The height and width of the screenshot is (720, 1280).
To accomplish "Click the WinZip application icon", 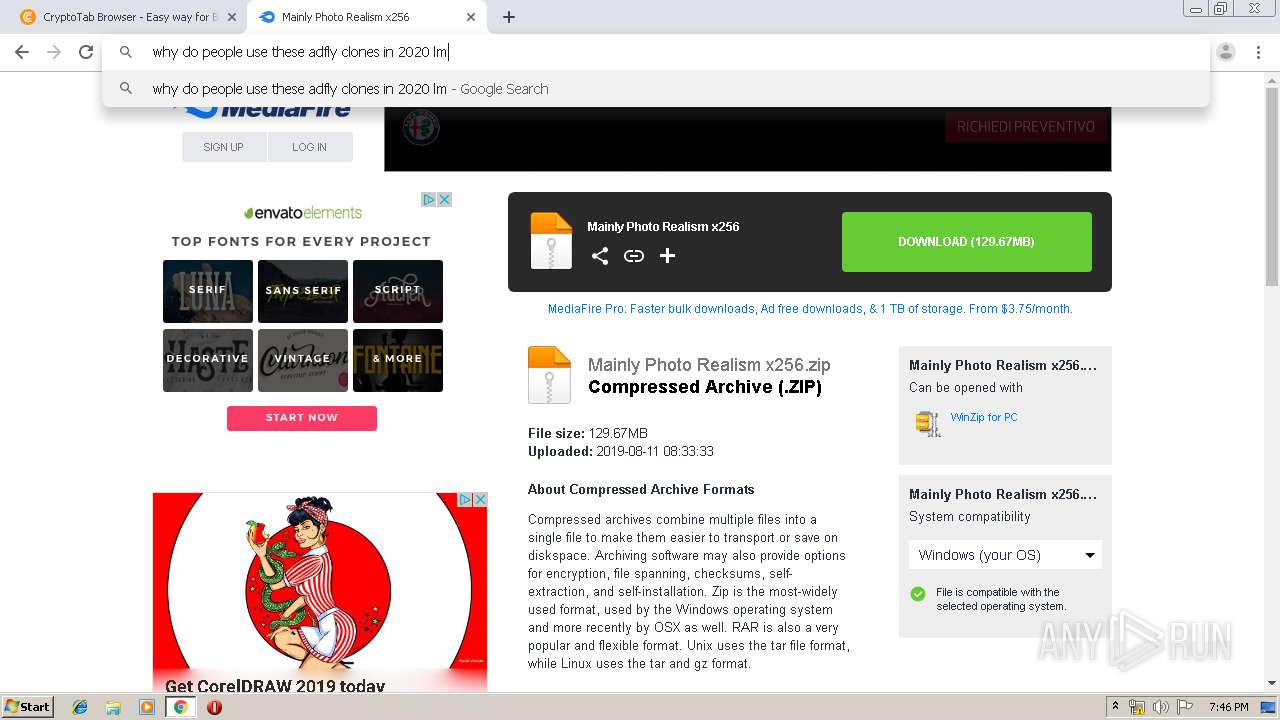I will 928,423.
